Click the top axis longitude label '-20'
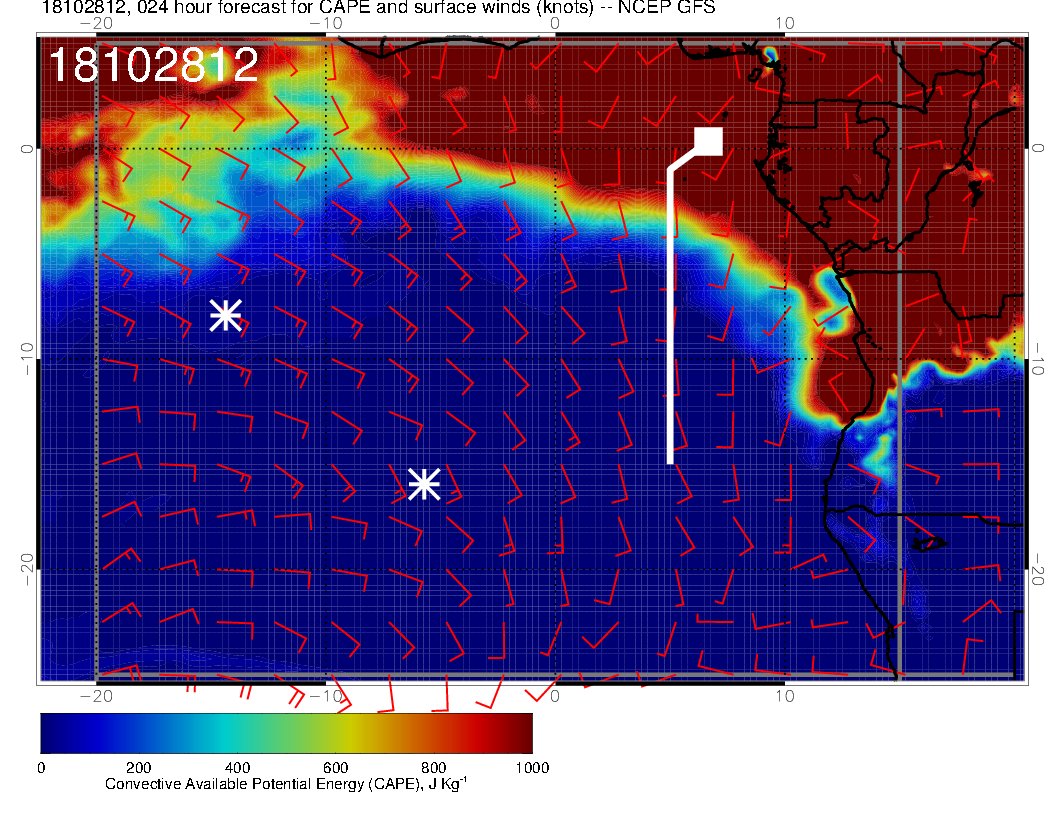The image size is (1056, 816). point(96,24)
